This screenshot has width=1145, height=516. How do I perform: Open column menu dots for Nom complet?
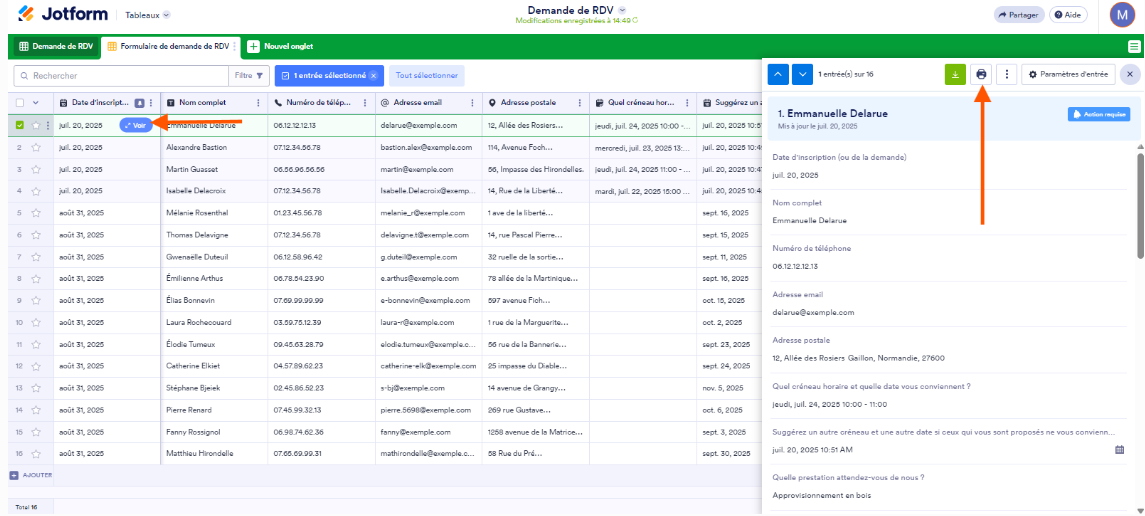pyautogui.click(x=259, y=103)
